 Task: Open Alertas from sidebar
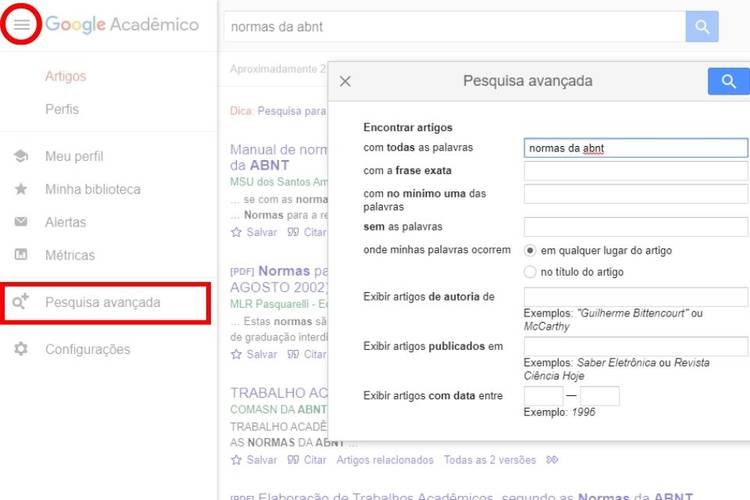click(66, 222)
